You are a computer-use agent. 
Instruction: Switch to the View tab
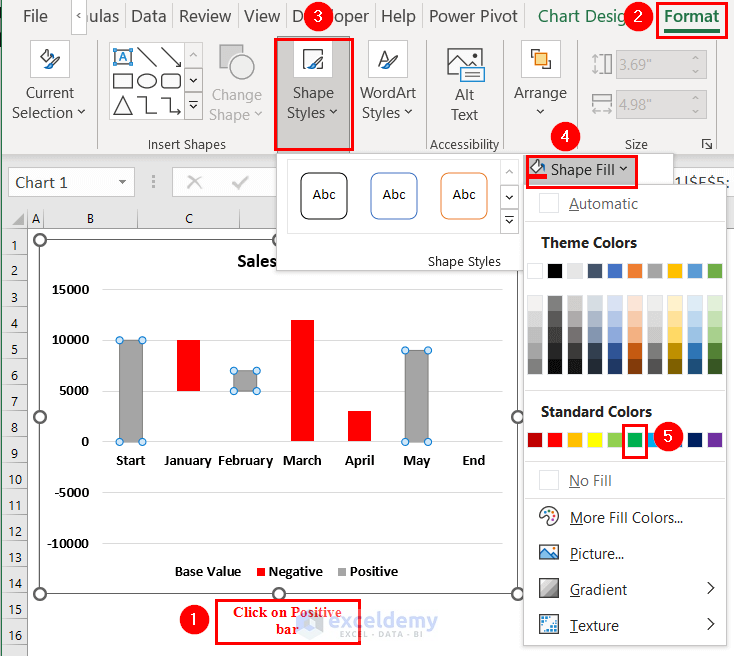pyautogui.click(x=262, y=16)
